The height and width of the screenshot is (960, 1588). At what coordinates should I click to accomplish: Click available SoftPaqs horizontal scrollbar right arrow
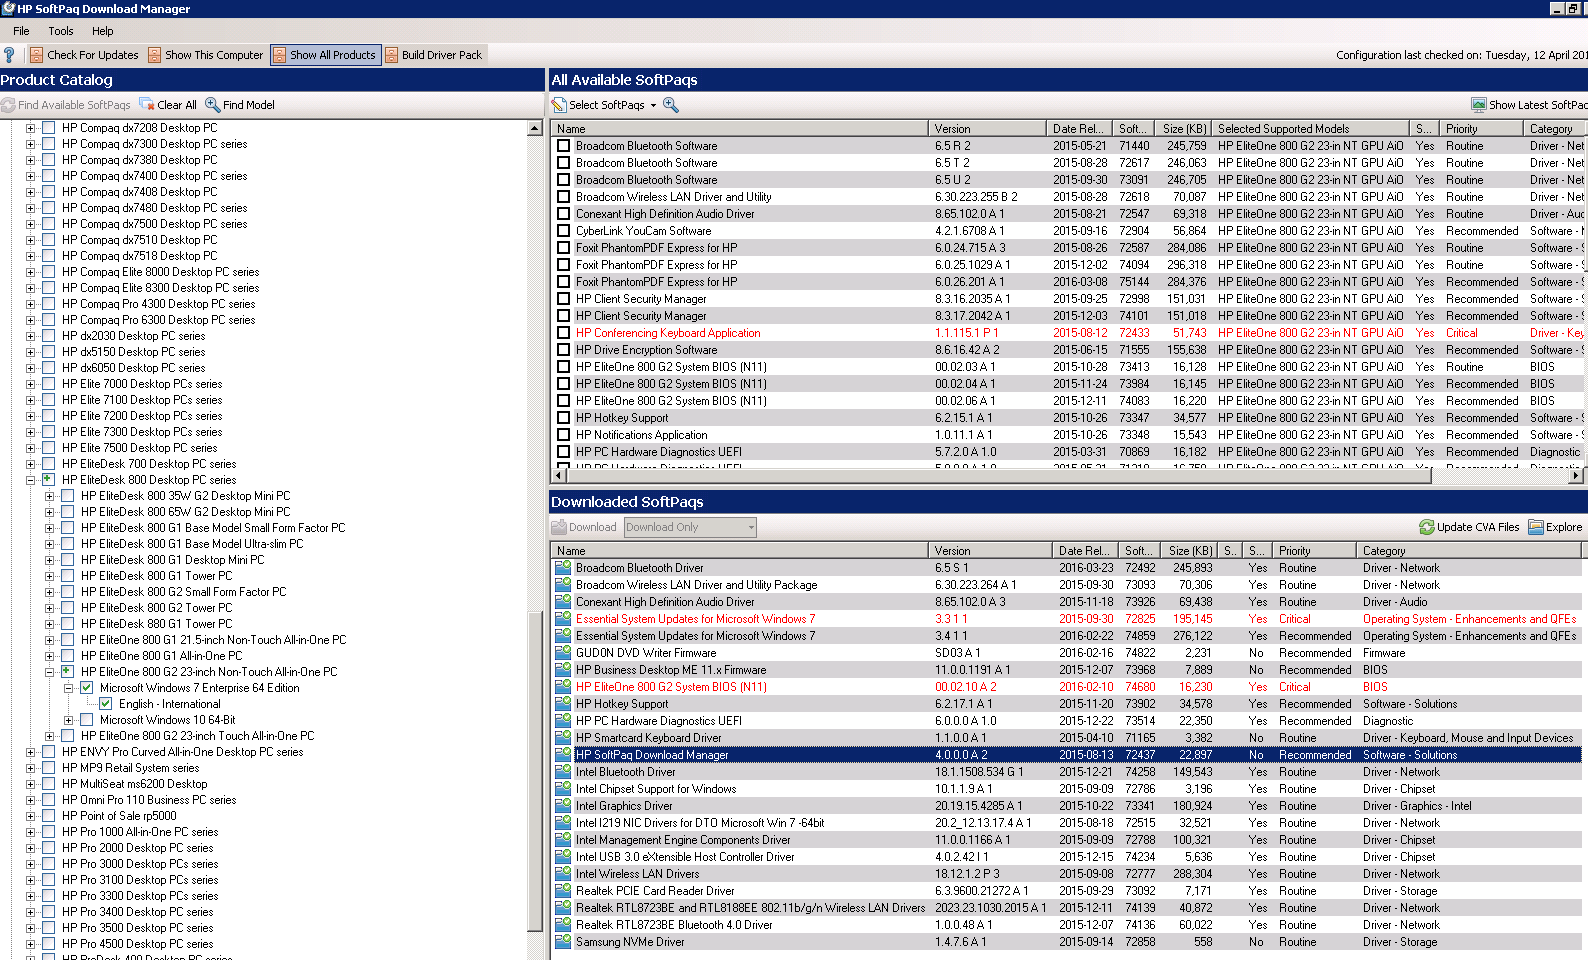(1576, 477)
